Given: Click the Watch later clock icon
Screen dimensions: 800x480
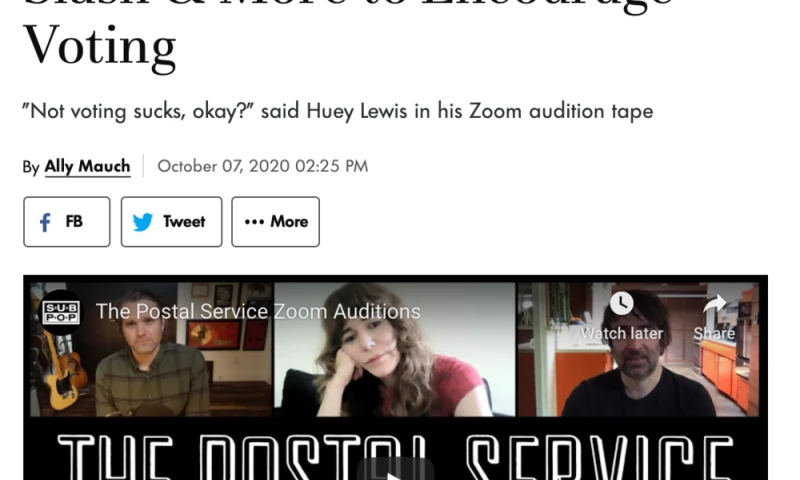Looking at the screenshot, I should tap(621, 304).
